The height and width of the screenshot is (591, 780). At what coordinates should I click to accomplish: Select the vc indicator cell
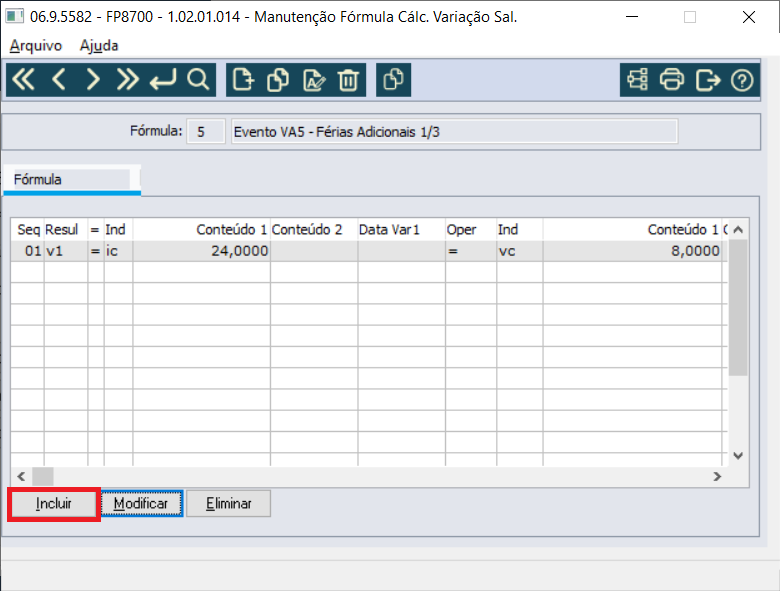click(520, 251)
